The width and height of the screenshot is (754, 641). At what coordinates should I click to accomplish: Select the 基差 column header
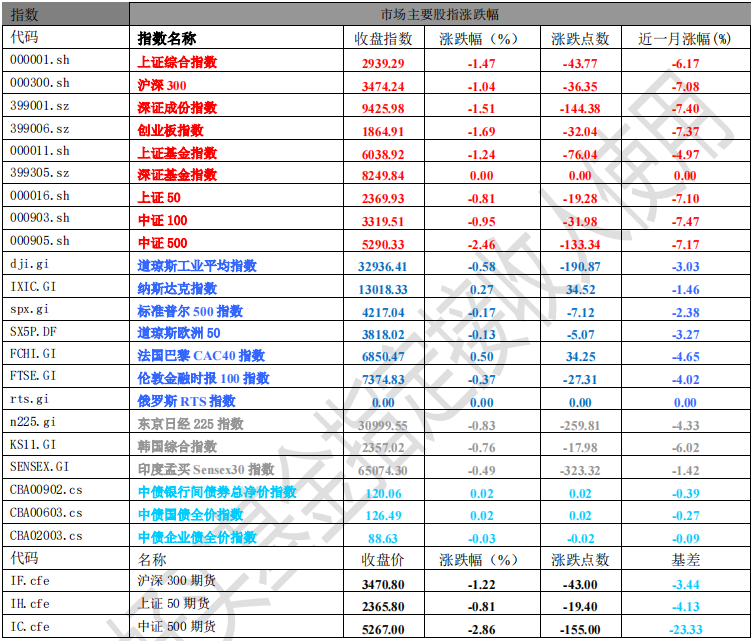pyautogui.click(x=685, y=560)
